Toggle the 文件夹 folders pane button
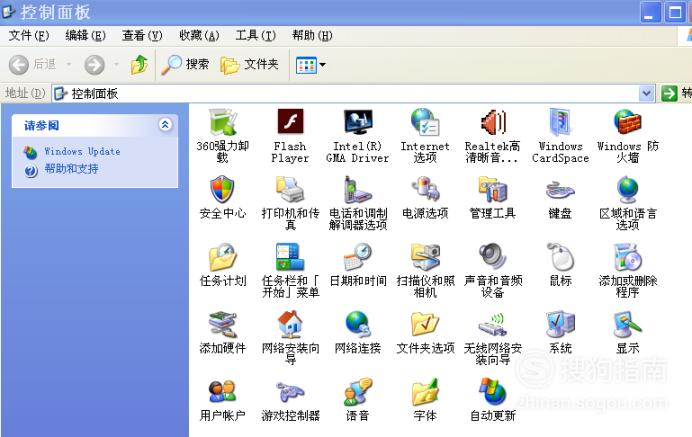This screenshot has height=437, width=692. point(249,65)
